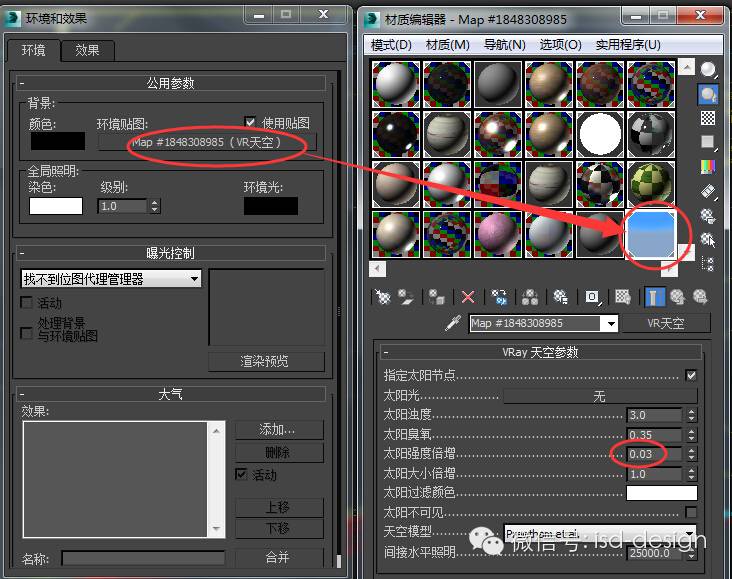
Task: Select the blue VR sky sample slot
Action: click(x=650, y=234)
